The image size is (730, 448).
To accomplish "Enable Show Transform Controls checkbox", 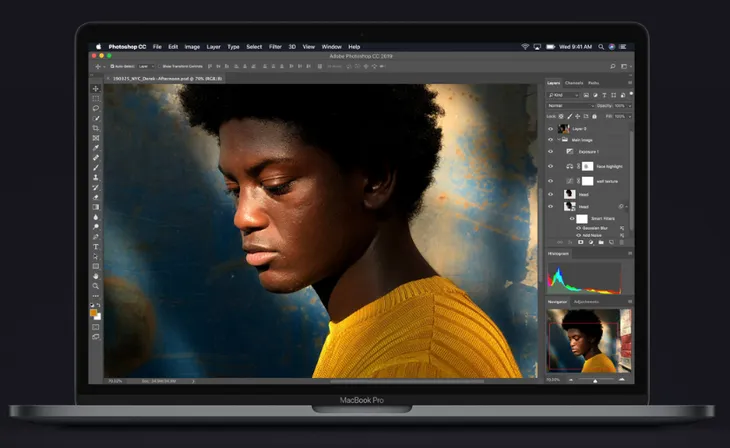I will point(159,66).
